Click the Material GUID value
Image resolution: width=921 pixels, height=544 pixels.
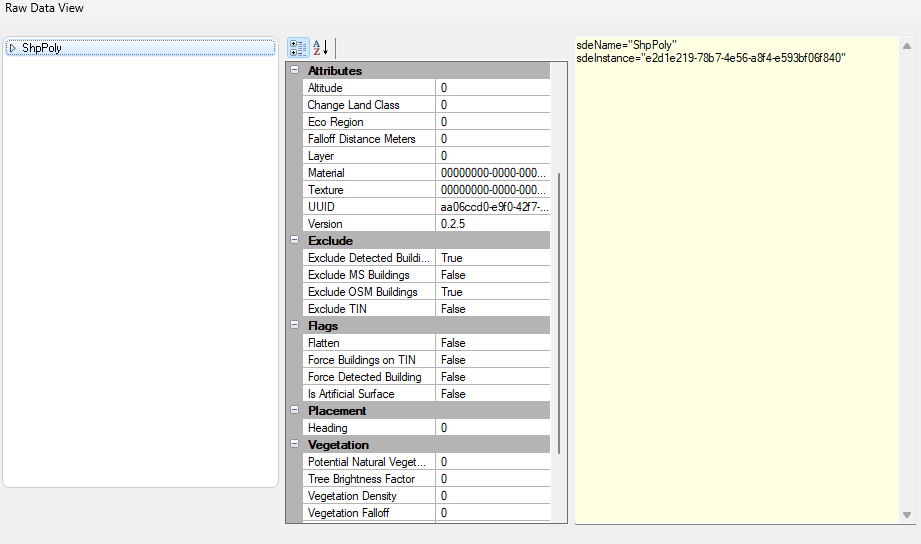tap(493, 173)
